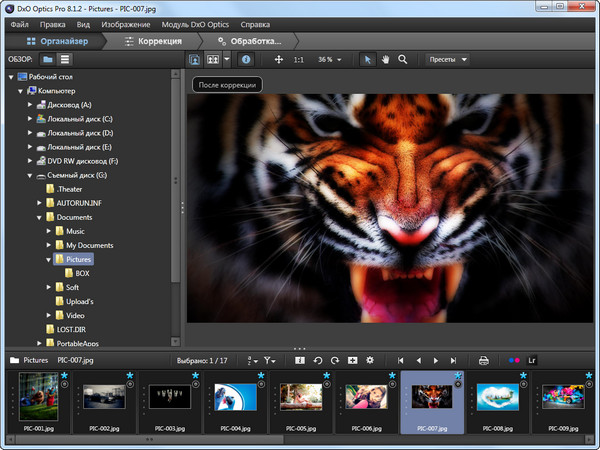
Task: Collapse the Documents folder tree node
Action: [x=39, y=217]
